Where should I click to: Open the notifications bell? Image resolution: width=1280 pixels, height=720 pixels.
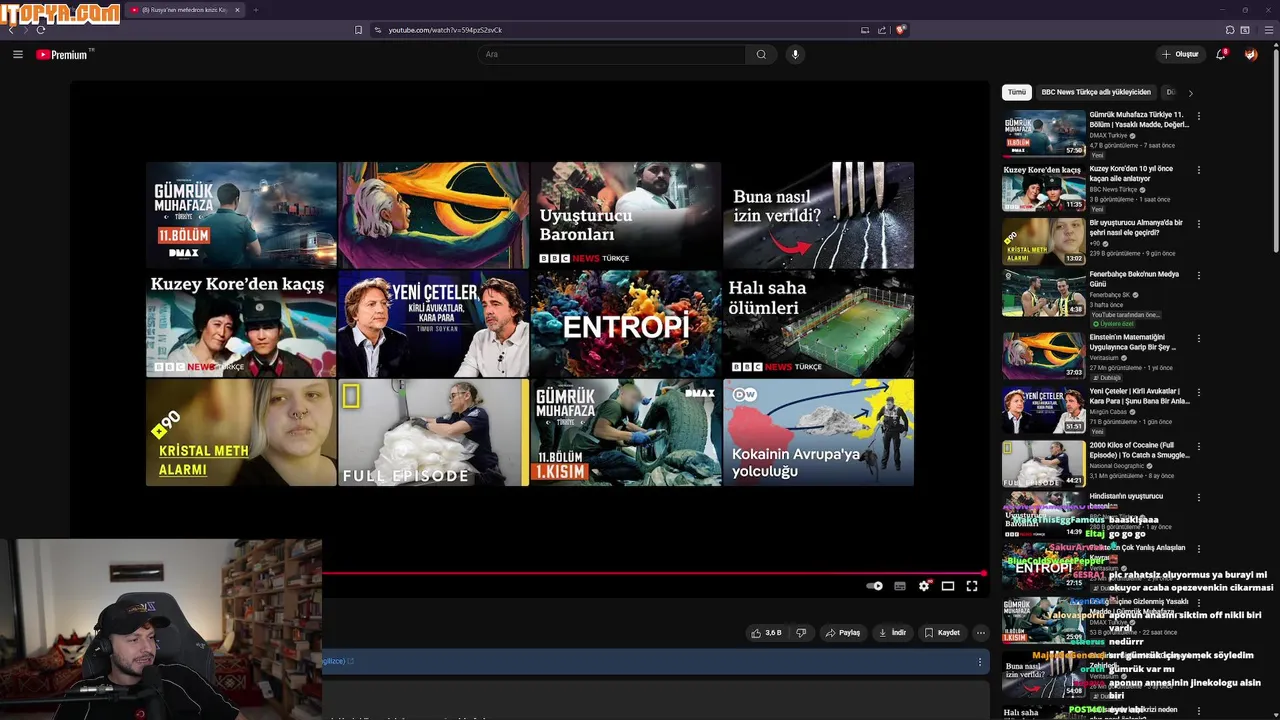point(1221,54)
